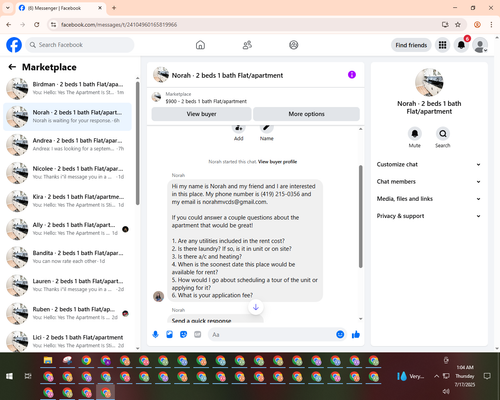Click Norah's listing thumbnail in right panel
Viewport: 500px width, 400px height.
pos(429,83)
